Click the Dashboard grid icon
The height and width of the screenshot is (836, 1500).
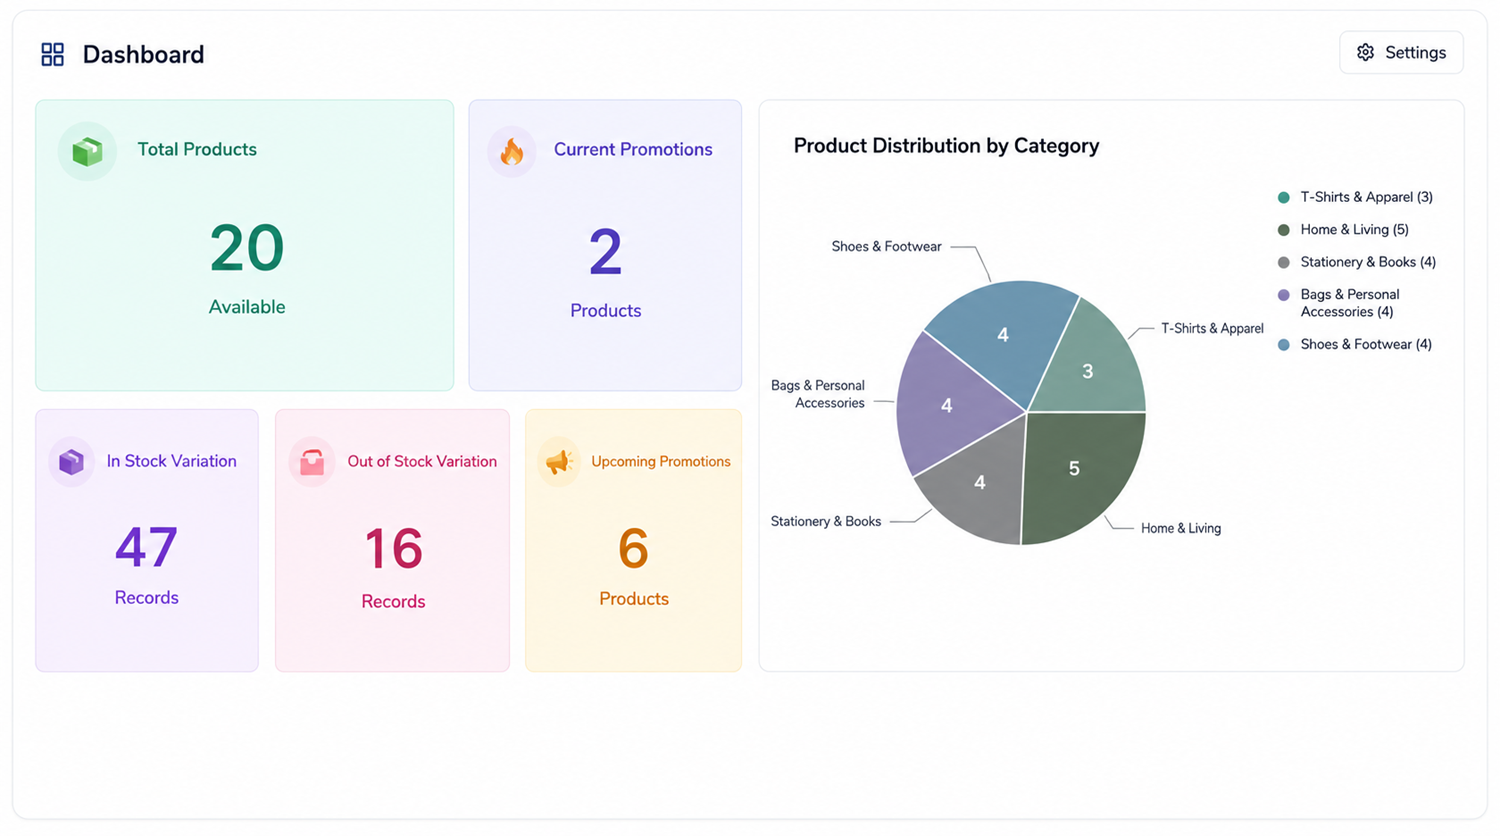[52, 54]
